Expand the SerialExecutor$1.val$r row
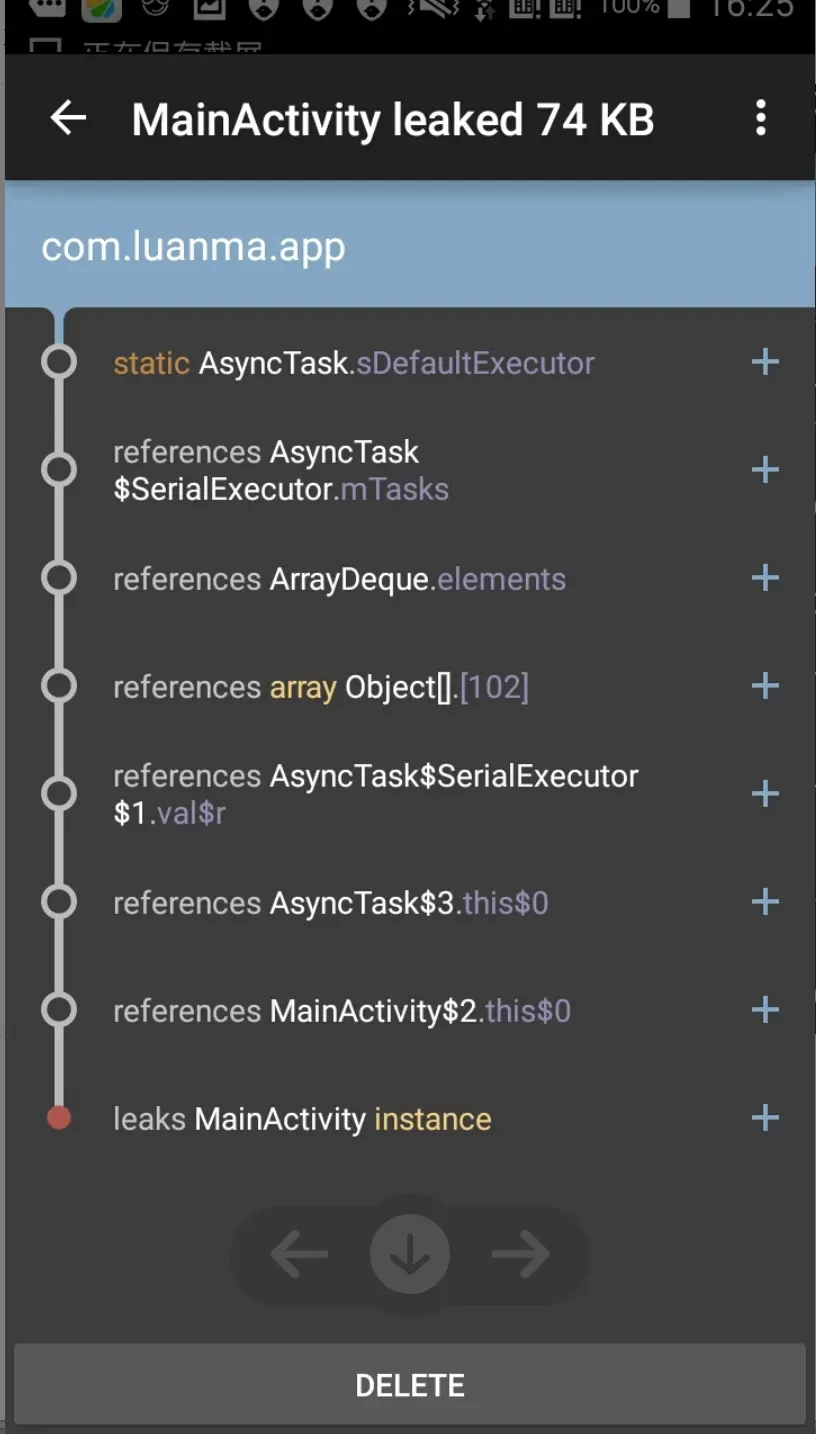Screen dimensions: 816x1434 click(765, 794)
